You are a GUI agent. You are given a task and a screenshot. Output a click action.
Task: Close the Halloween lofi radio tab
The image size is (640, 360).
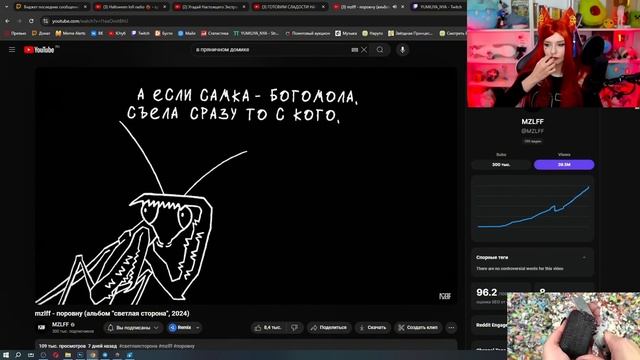[x=164, y=7]
